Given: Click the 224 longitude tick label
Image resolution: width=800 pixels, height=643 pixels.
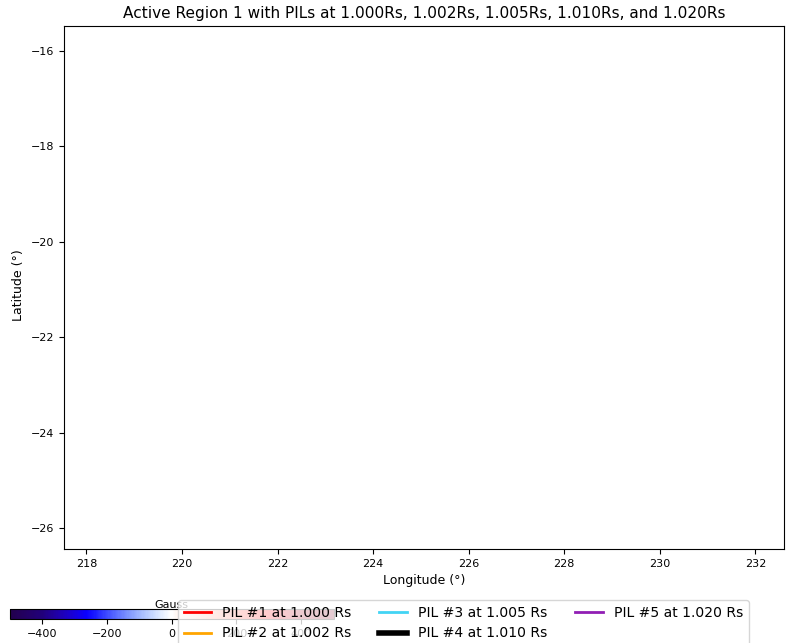Looking at the screenshot, I should click(x=373, y=562).
